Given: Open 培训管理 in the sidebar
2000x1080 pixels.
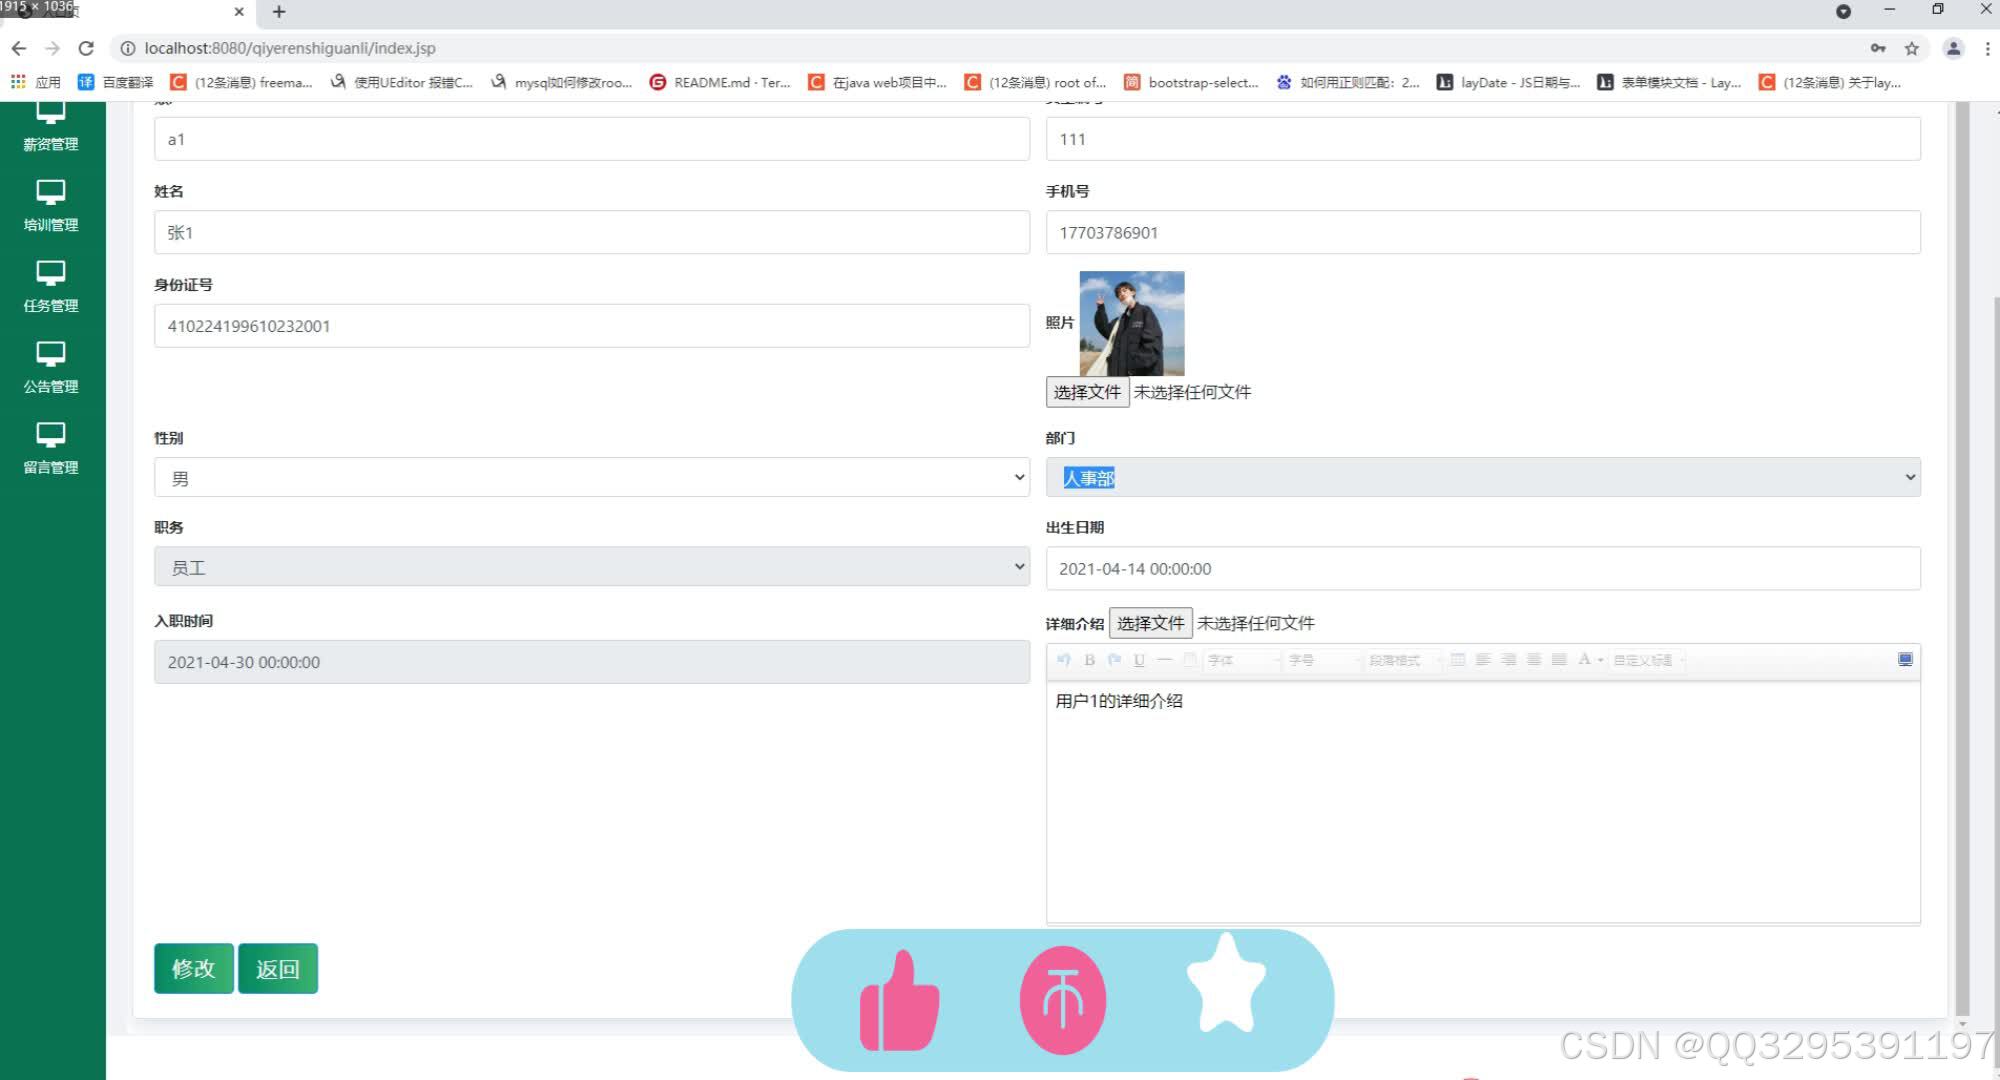Looking at the screenshot, I should pos(51,206).
